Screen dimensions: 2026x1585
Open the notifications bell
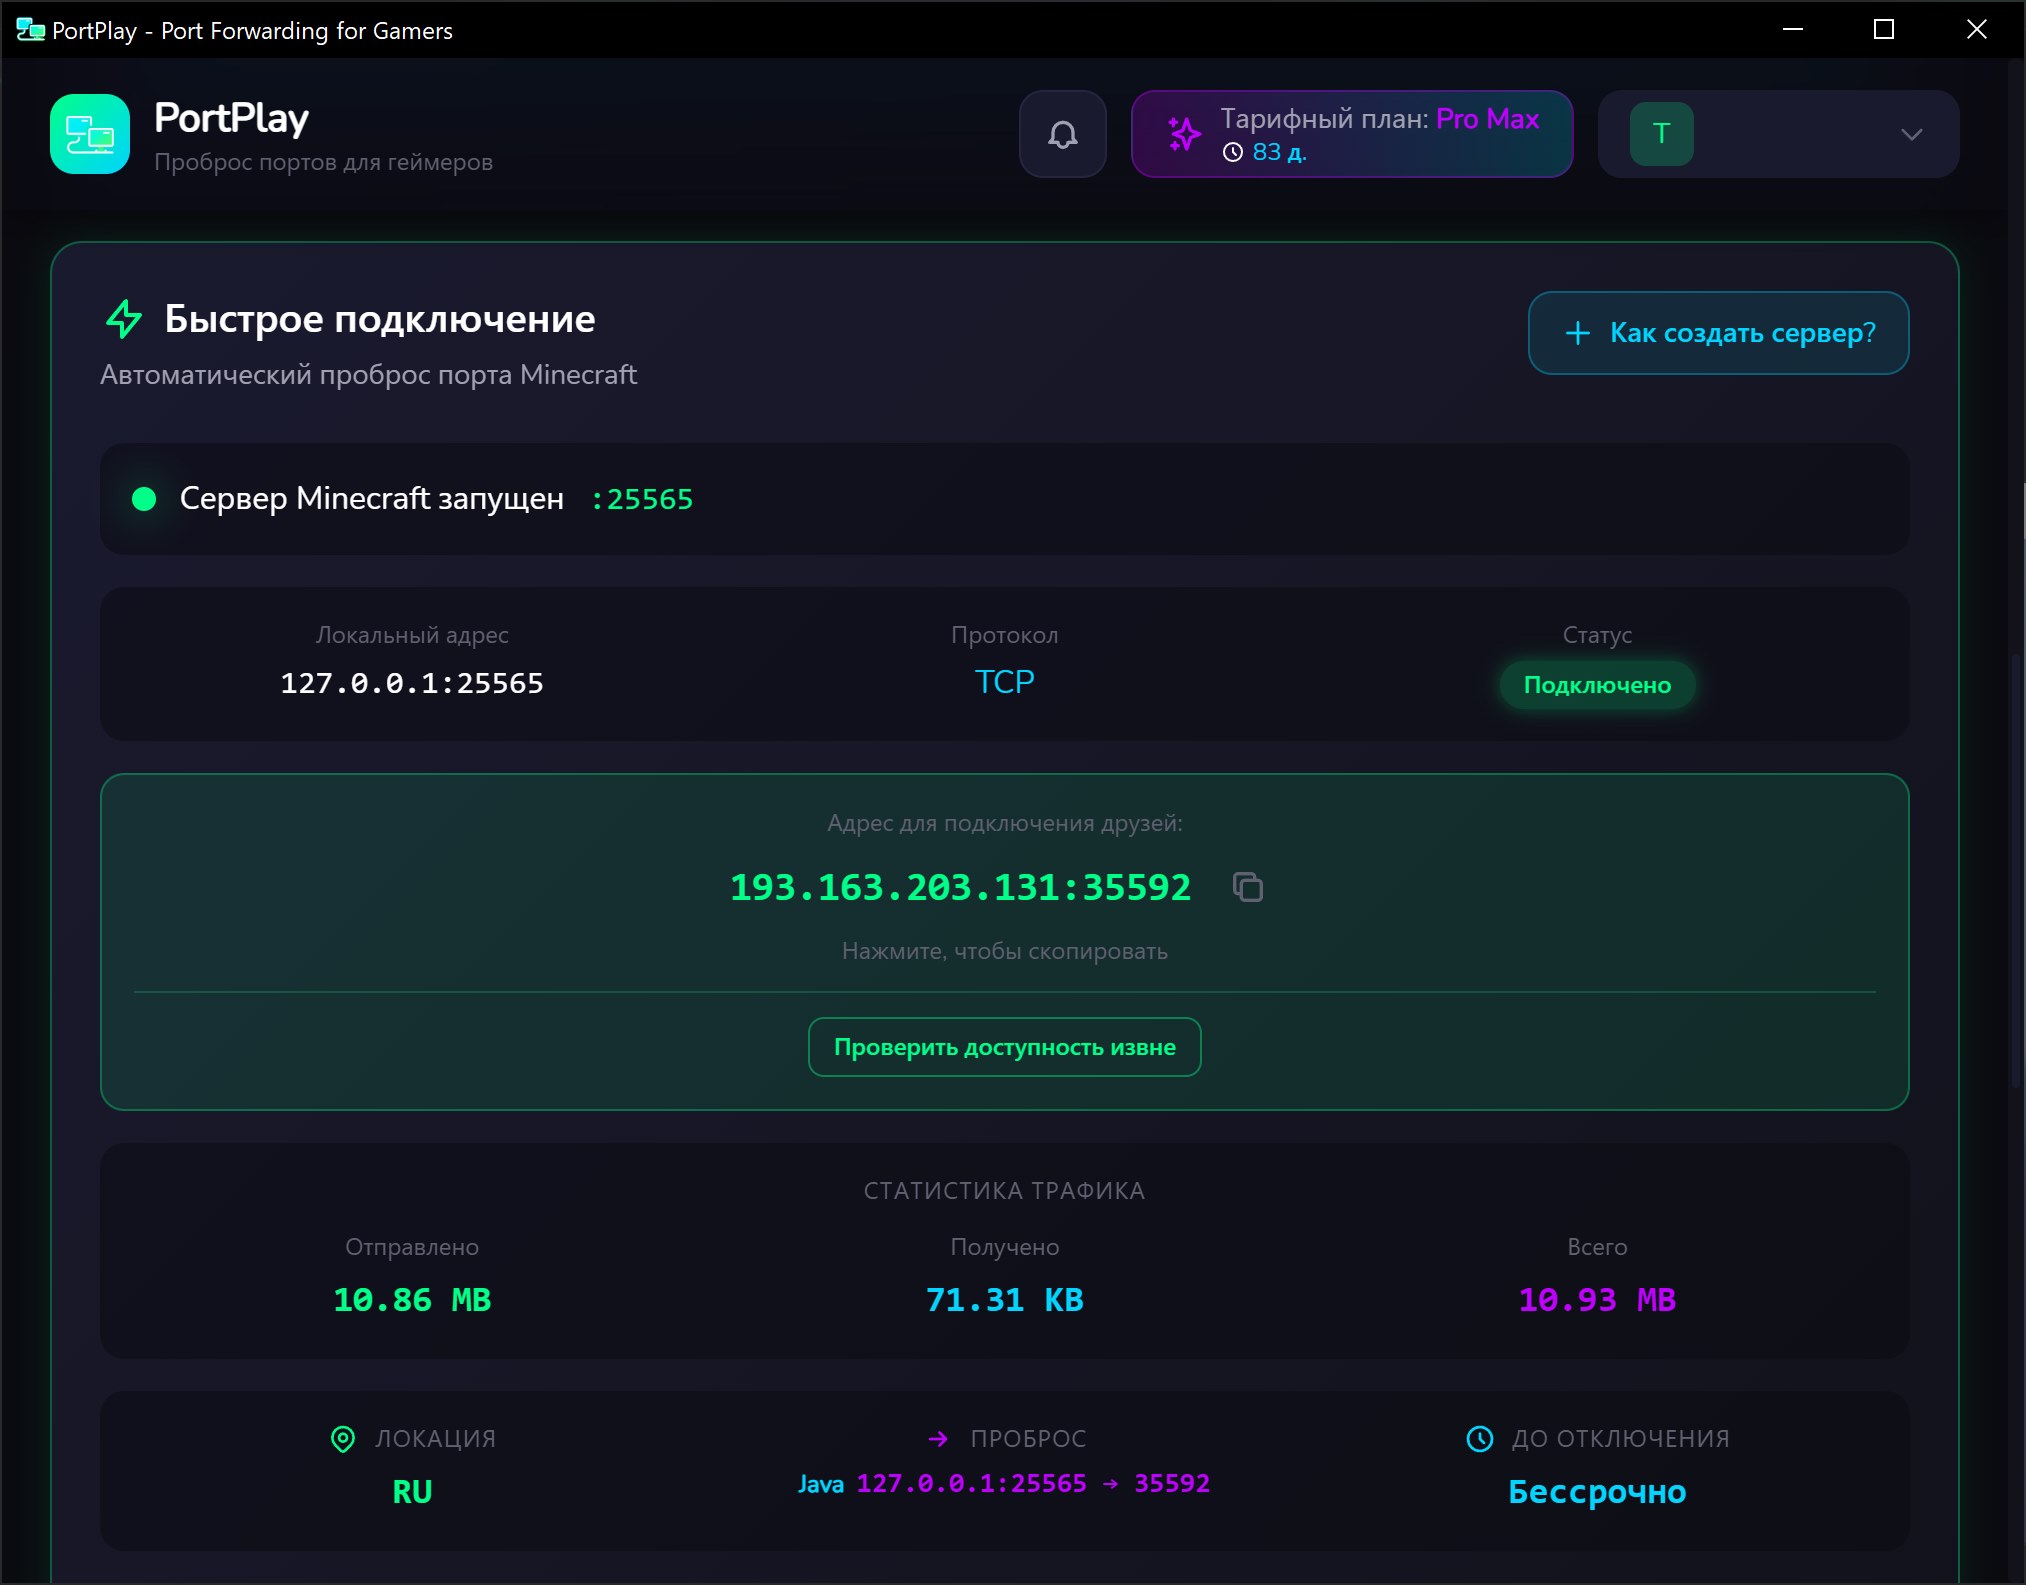pos(1062,134)
